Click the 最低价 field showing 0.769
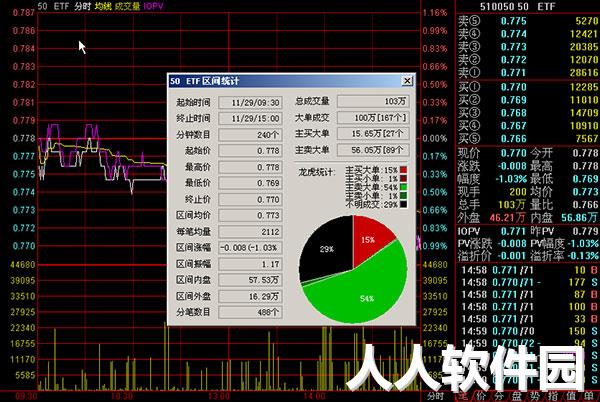The width and height of the screenshot is (600, 402). (251, 183)
